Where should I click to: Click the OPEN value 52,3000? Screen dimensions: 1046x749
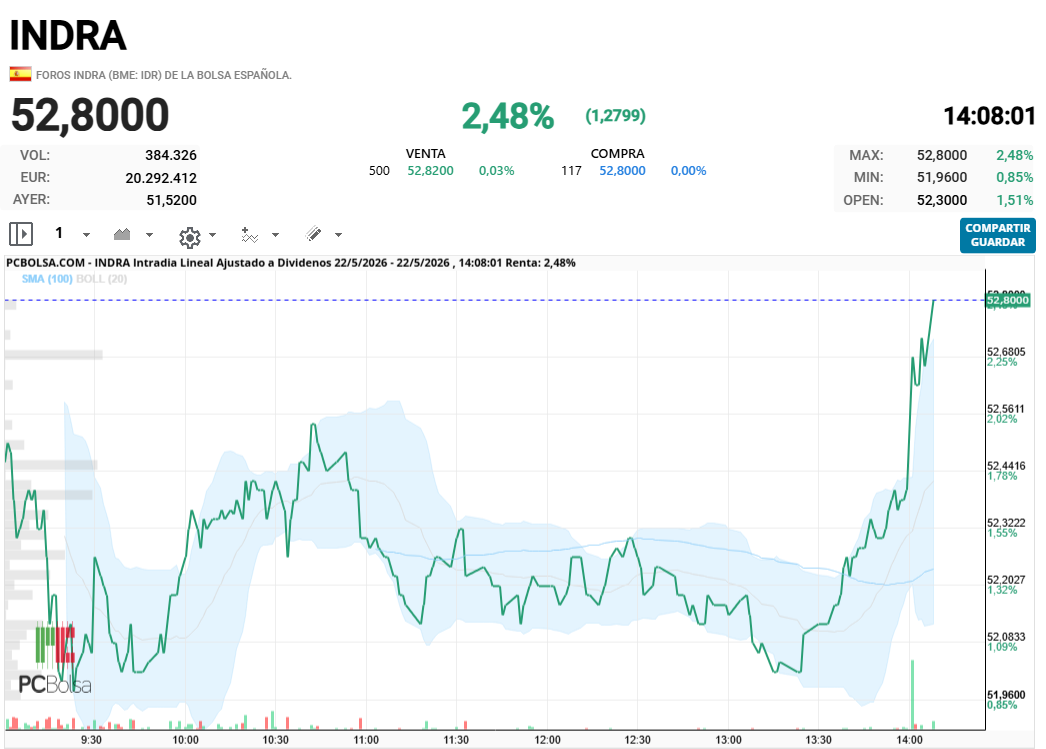click(x=942, y=200)
